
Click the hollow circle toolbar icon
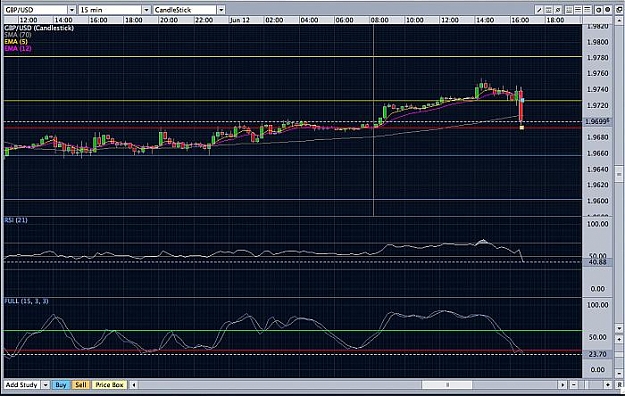598,10
